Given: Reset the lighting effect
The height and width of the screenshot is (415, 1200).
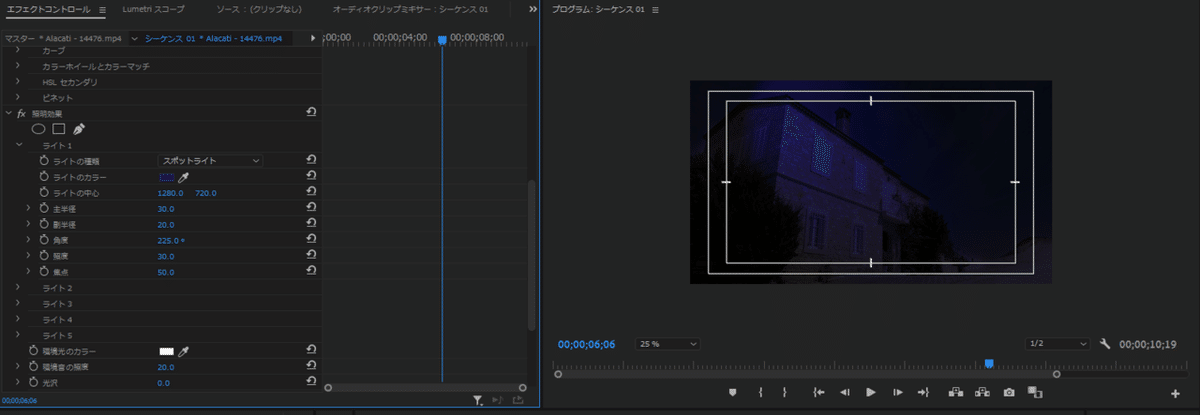Looking at the screenshot, I should 311,113.
